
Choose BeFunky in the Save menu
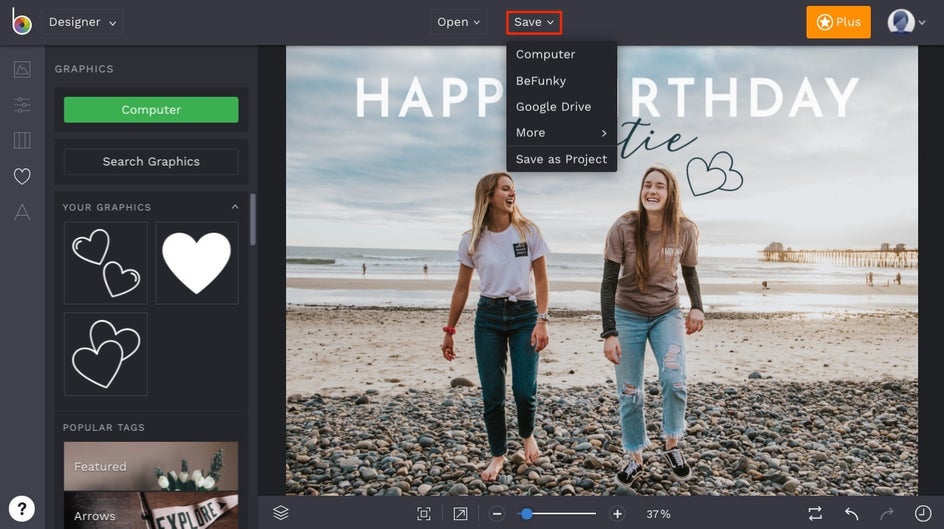point(561,81)
